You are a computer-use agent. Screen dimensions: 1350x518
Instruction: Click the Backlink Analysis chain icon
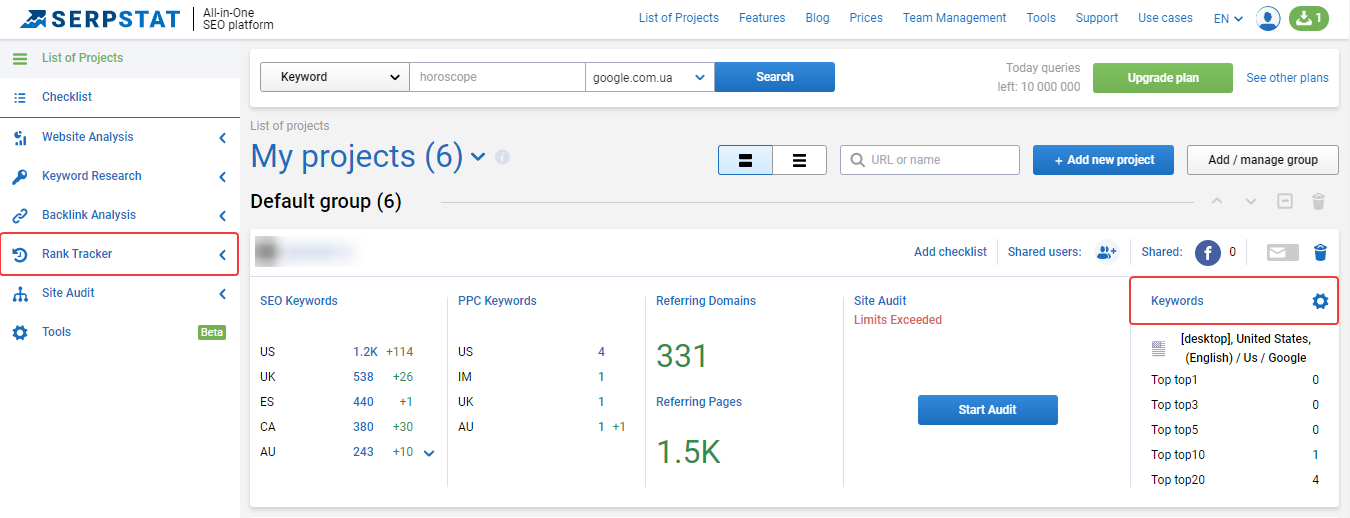20,215
